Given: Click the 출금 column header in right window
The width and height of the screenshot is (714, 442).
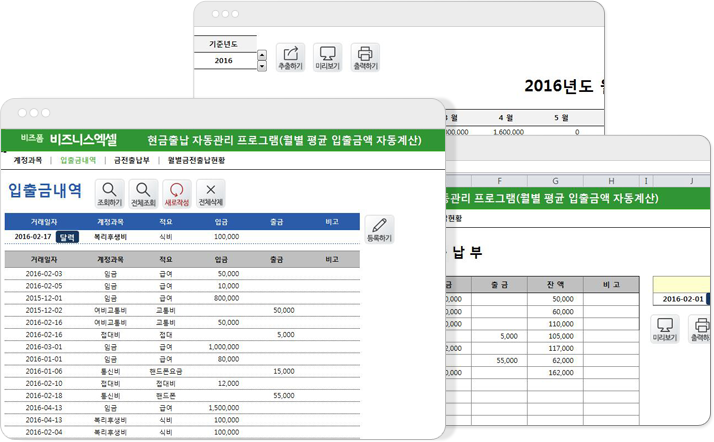Looking at the screenshot, I should pyautogui.click(x=499, y=285).
